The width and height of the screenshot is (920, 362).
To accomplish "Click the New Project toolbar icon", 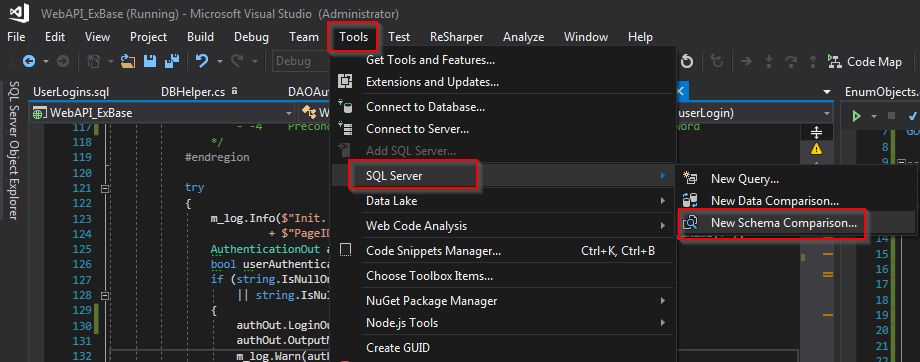I will coord(94,61).
